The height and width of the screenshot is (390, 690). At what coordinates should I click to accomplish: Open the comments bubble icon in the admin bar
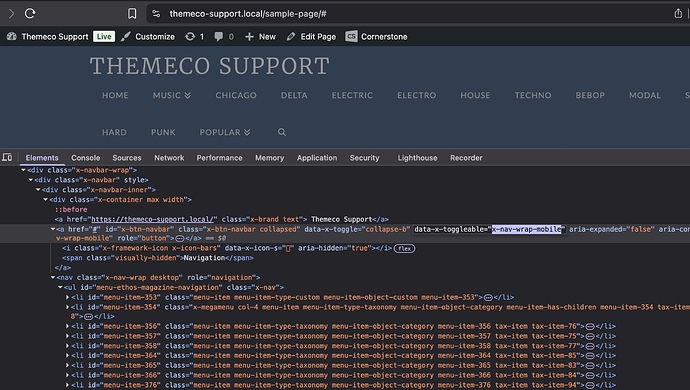click(x=218, y=37)
